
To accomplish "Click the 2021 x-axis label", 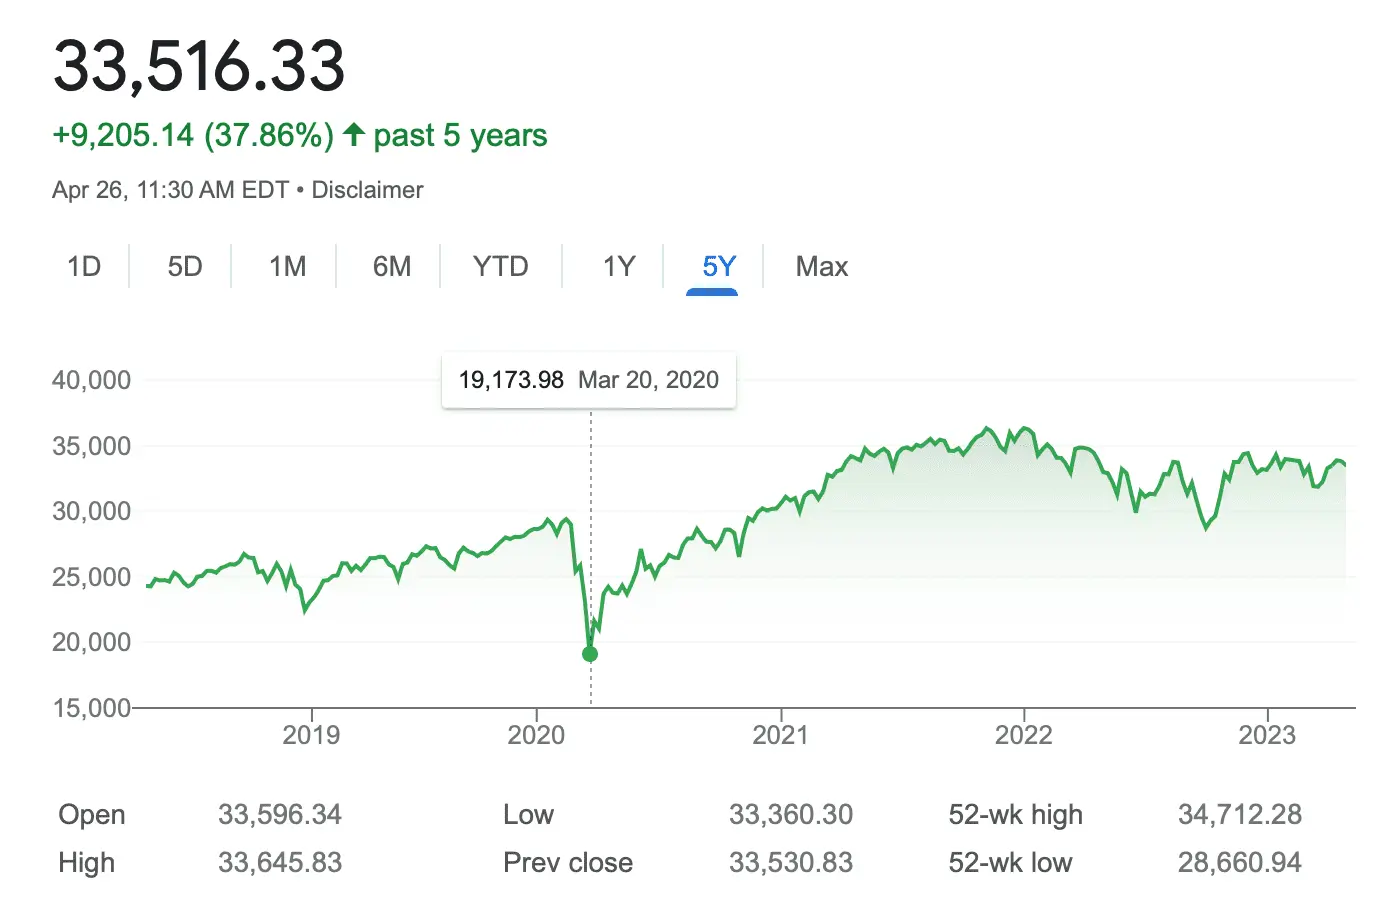I will 780,735.
